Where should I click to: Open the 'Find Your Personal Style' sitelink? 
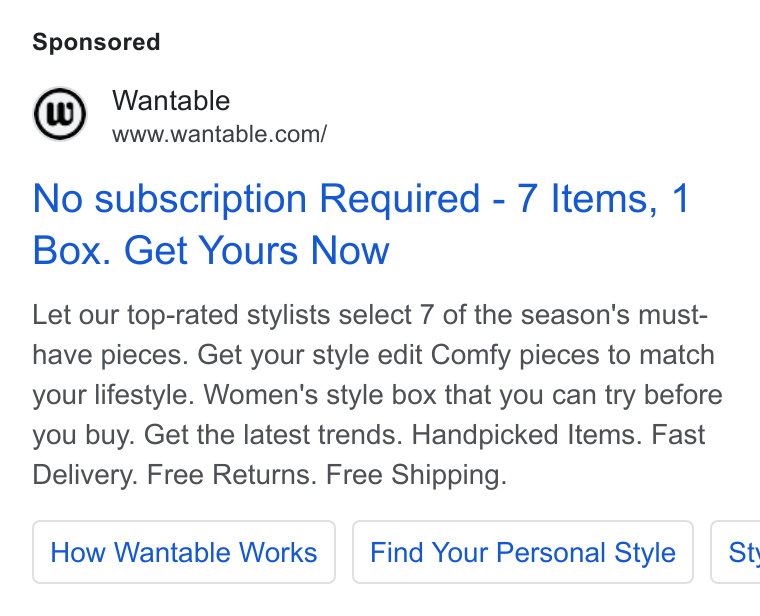click(522, 552)
